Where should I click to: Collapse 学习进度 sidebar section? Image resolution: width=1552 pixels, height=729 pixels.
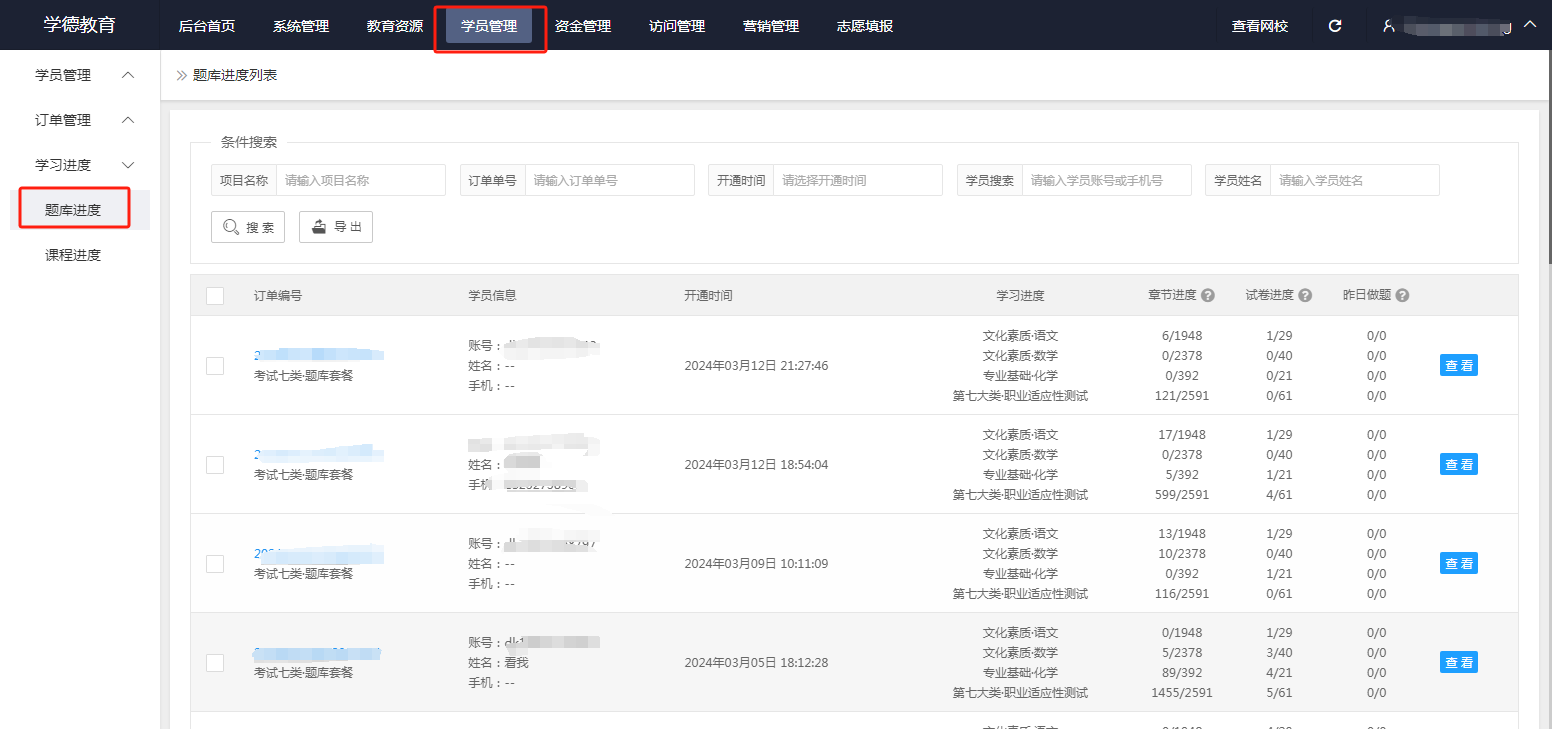(127, 165)
